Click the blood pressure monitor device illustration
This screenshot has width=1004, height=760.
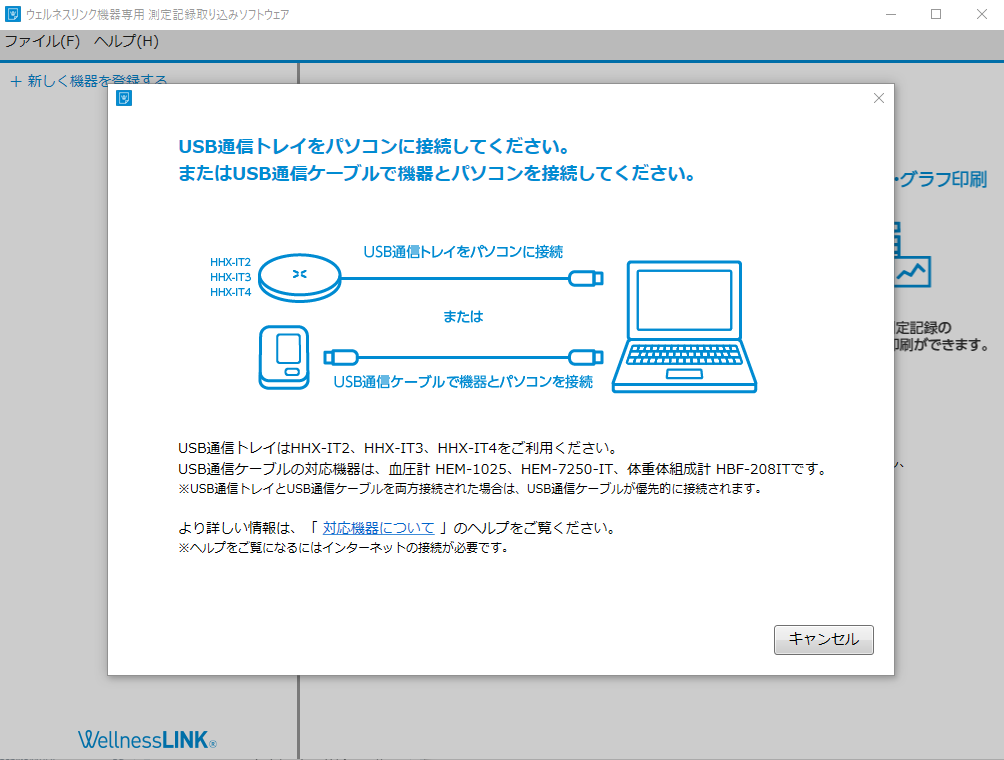(x=284, y=357)
